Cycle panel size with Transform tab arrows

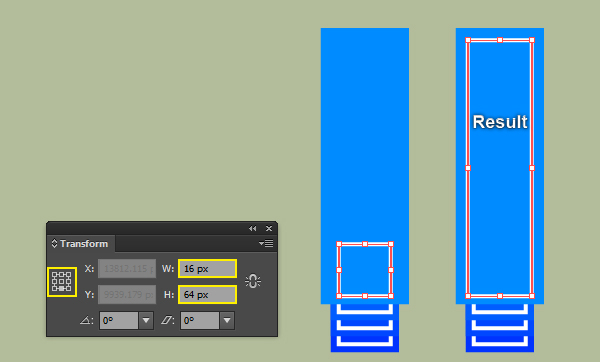click(54, 243)
